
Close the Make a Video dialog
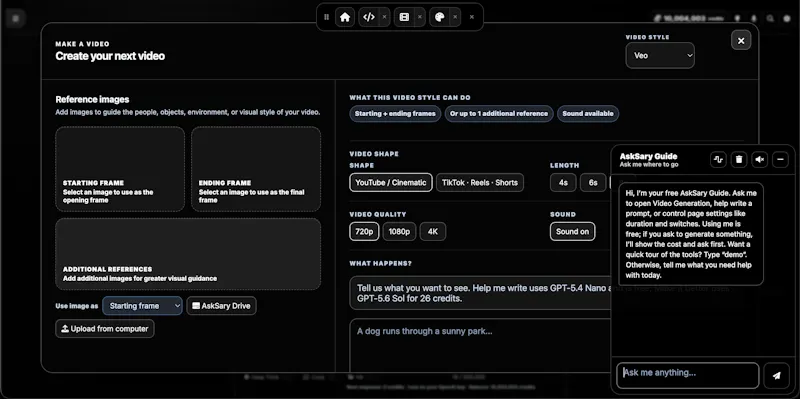(x=741, y=40)
